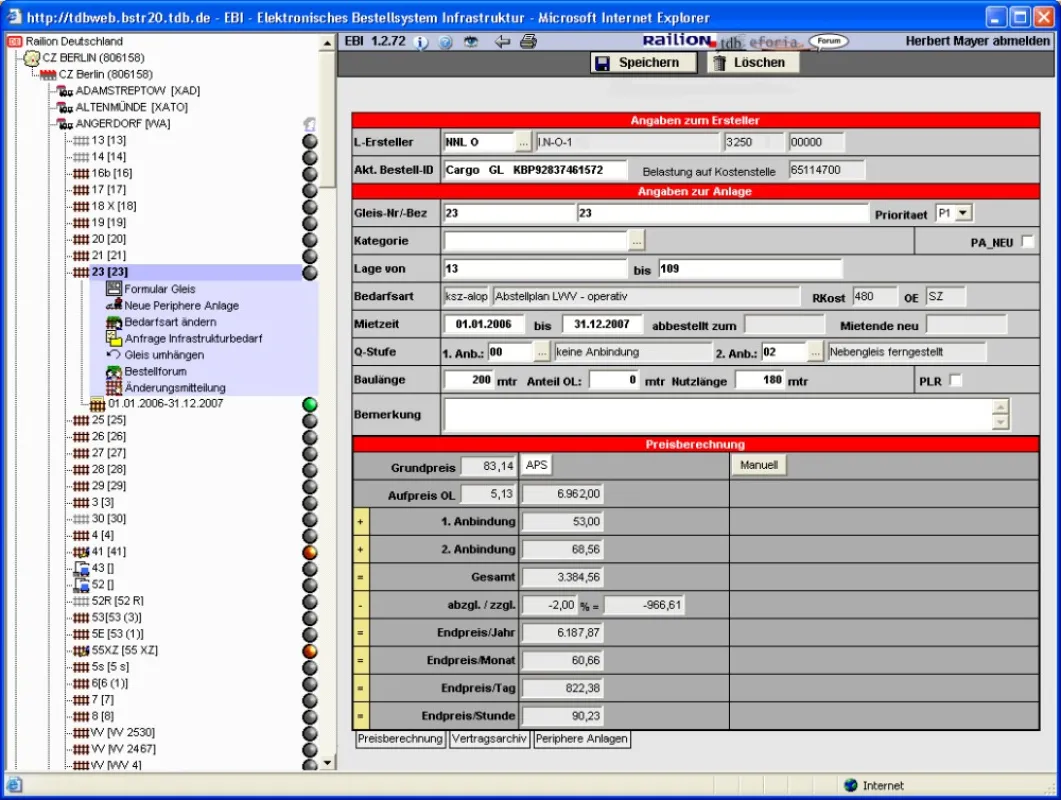
Task: Click the tree panel scroll up arrow
Action: tap(327, 43)
